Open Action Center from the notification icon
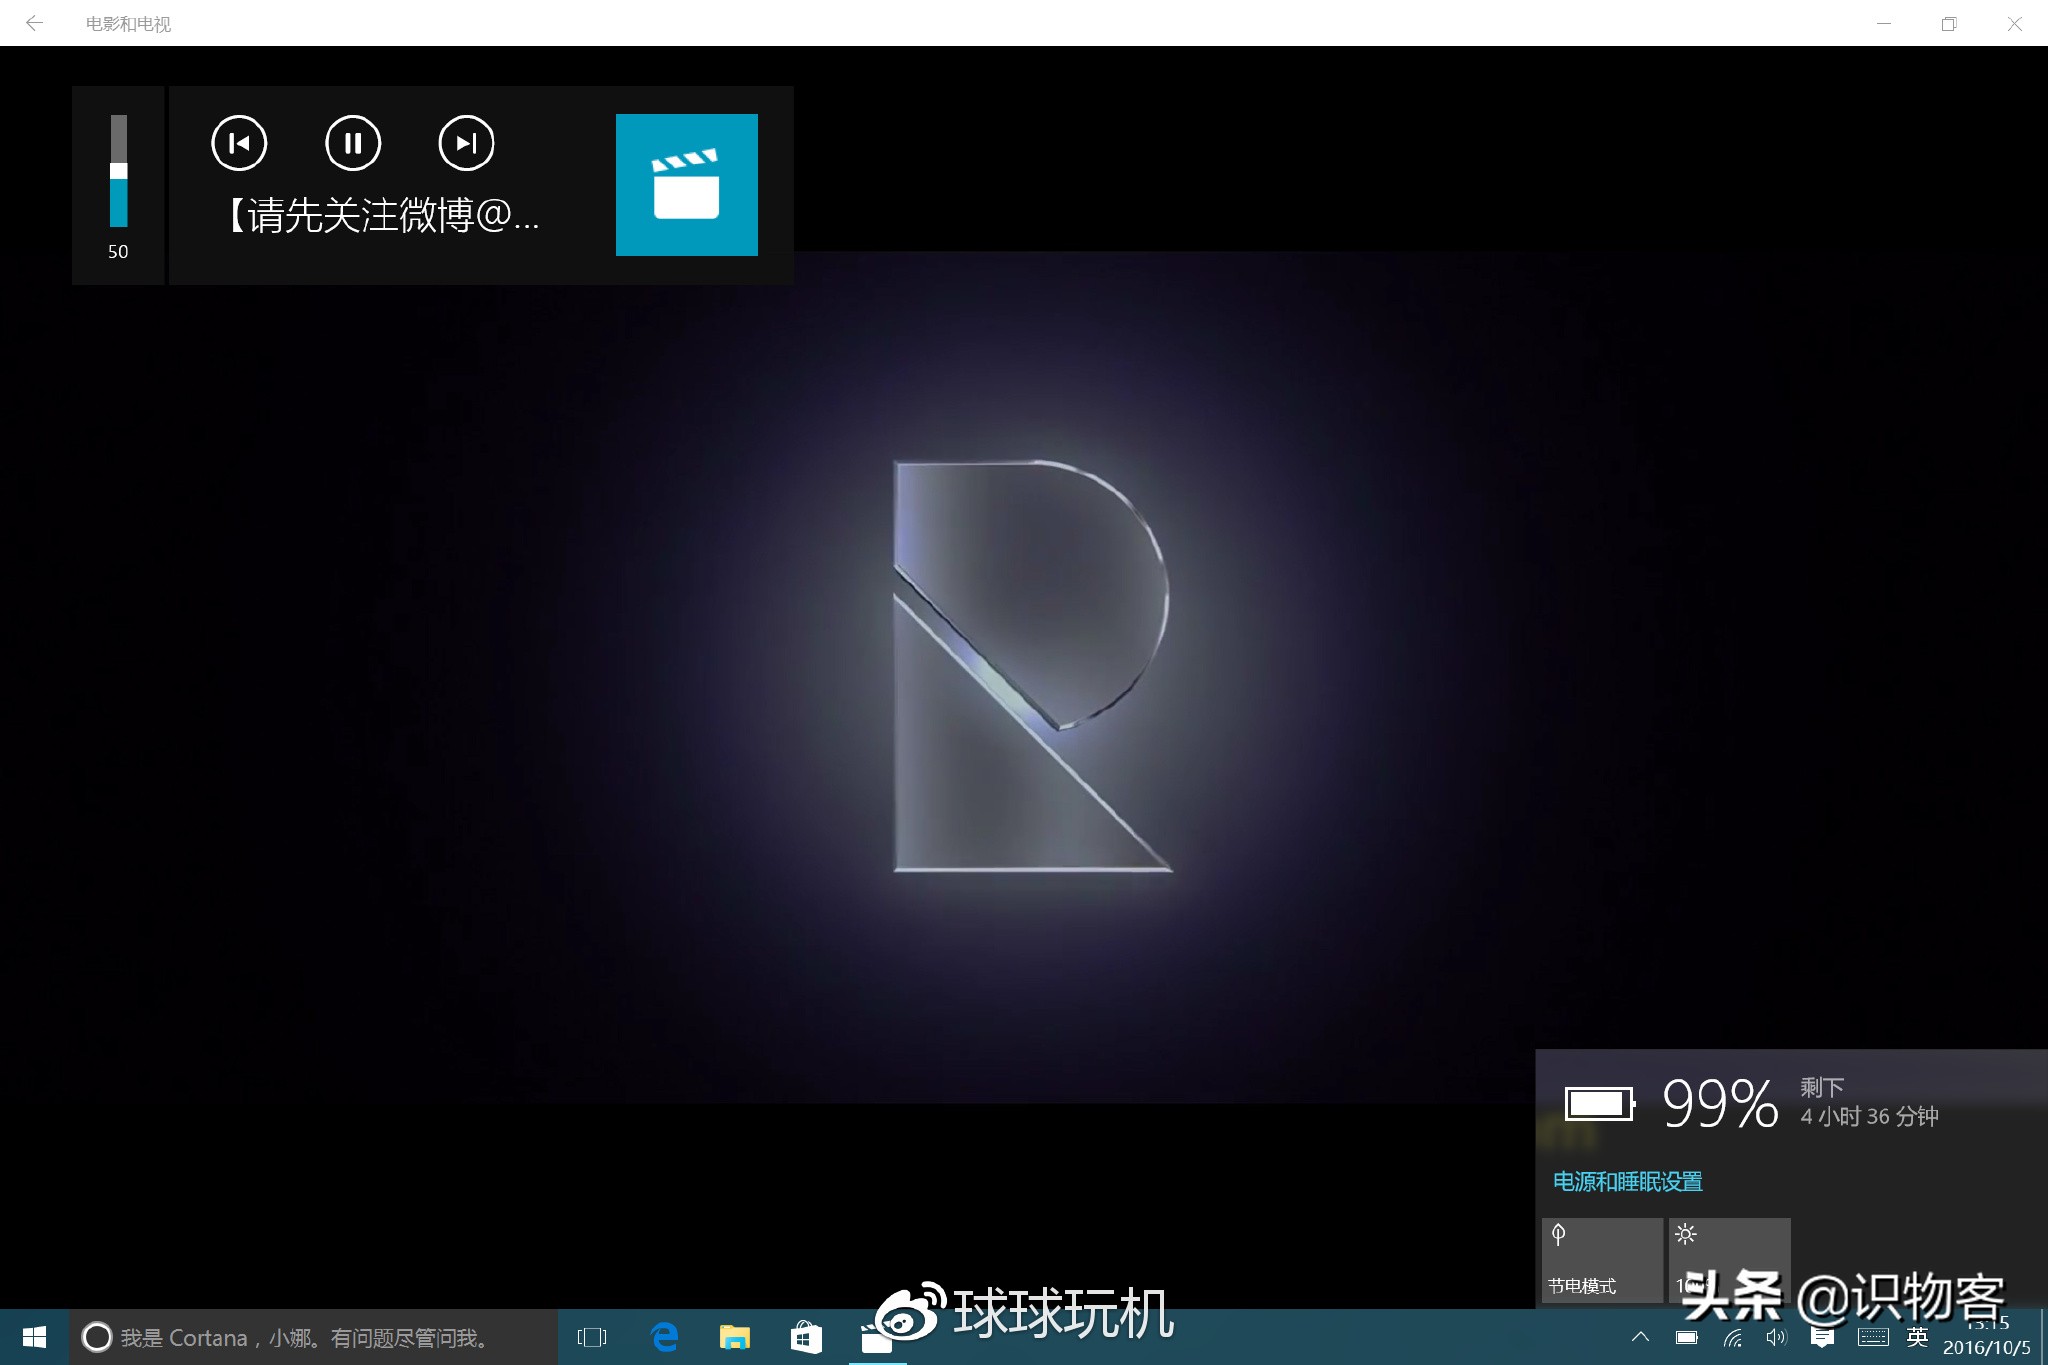Screen dimensions: 2048x1365 coord(1823,1337)
